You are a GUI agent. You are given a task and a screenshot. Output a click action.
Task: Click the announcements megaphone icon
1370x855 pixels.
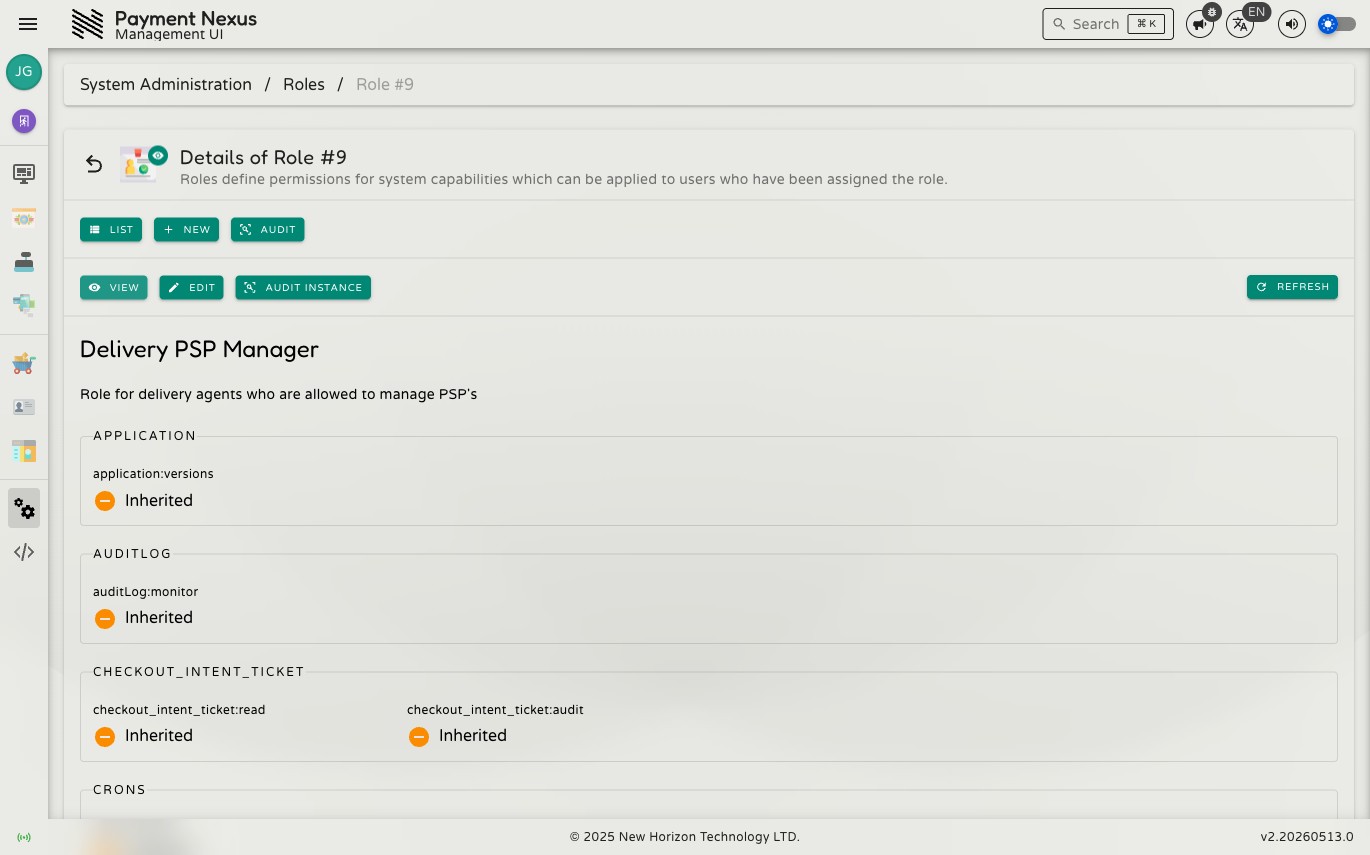1199,25
